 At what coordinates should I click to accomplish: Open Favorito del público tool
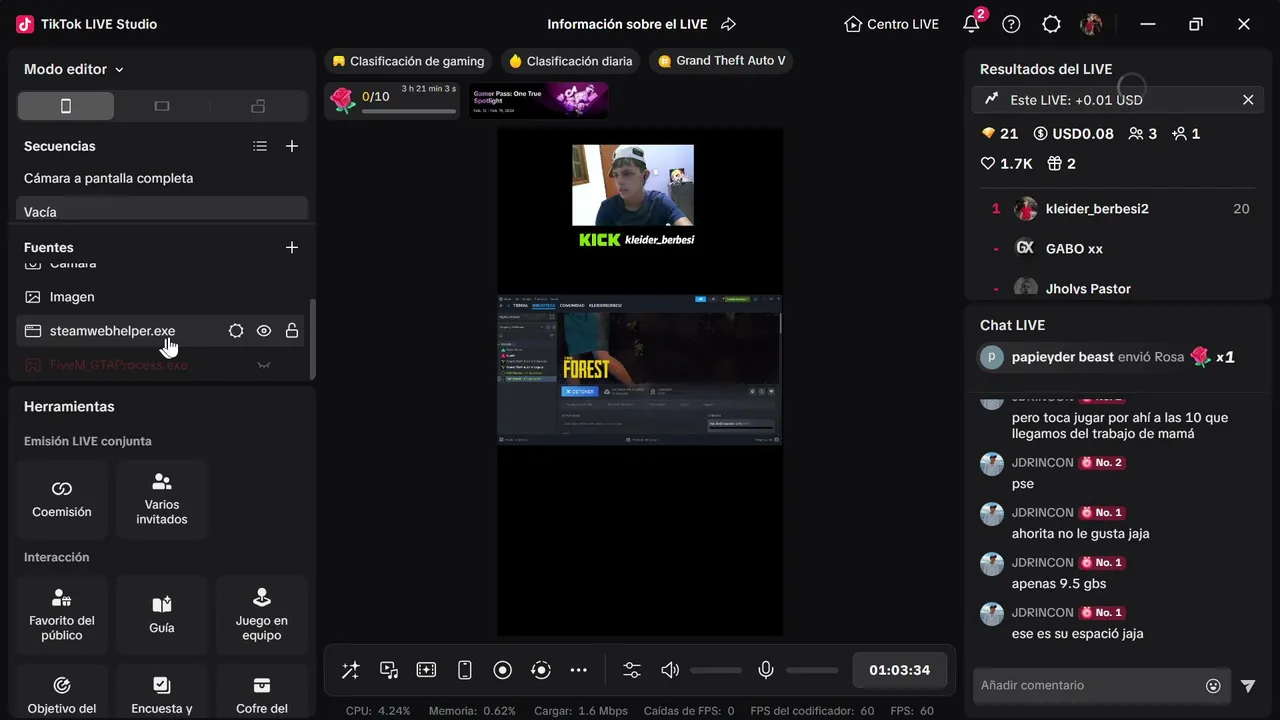(62, 615)
